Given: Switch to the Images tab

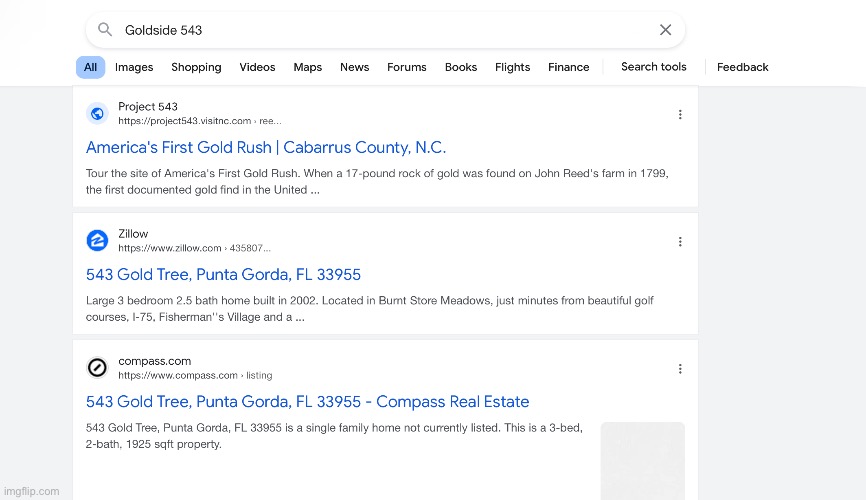Looking at the screenshot, I should coord(134,67).
